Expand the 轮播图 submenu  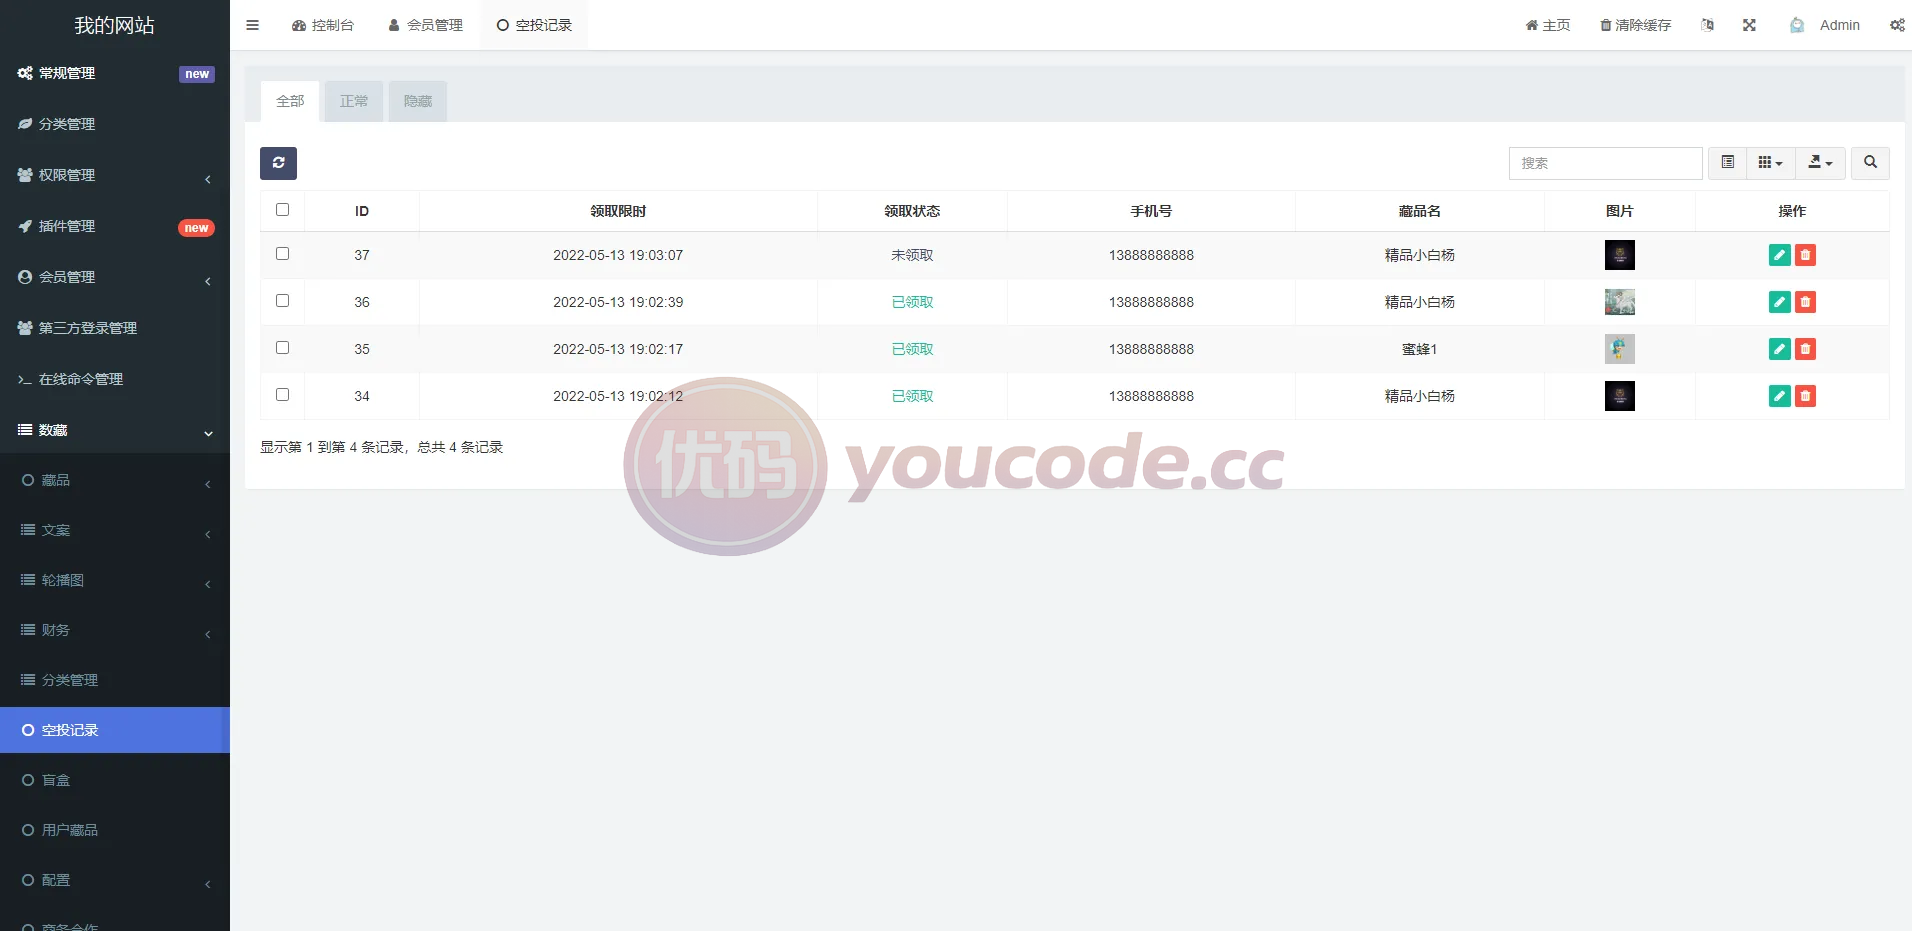[115, 580]
